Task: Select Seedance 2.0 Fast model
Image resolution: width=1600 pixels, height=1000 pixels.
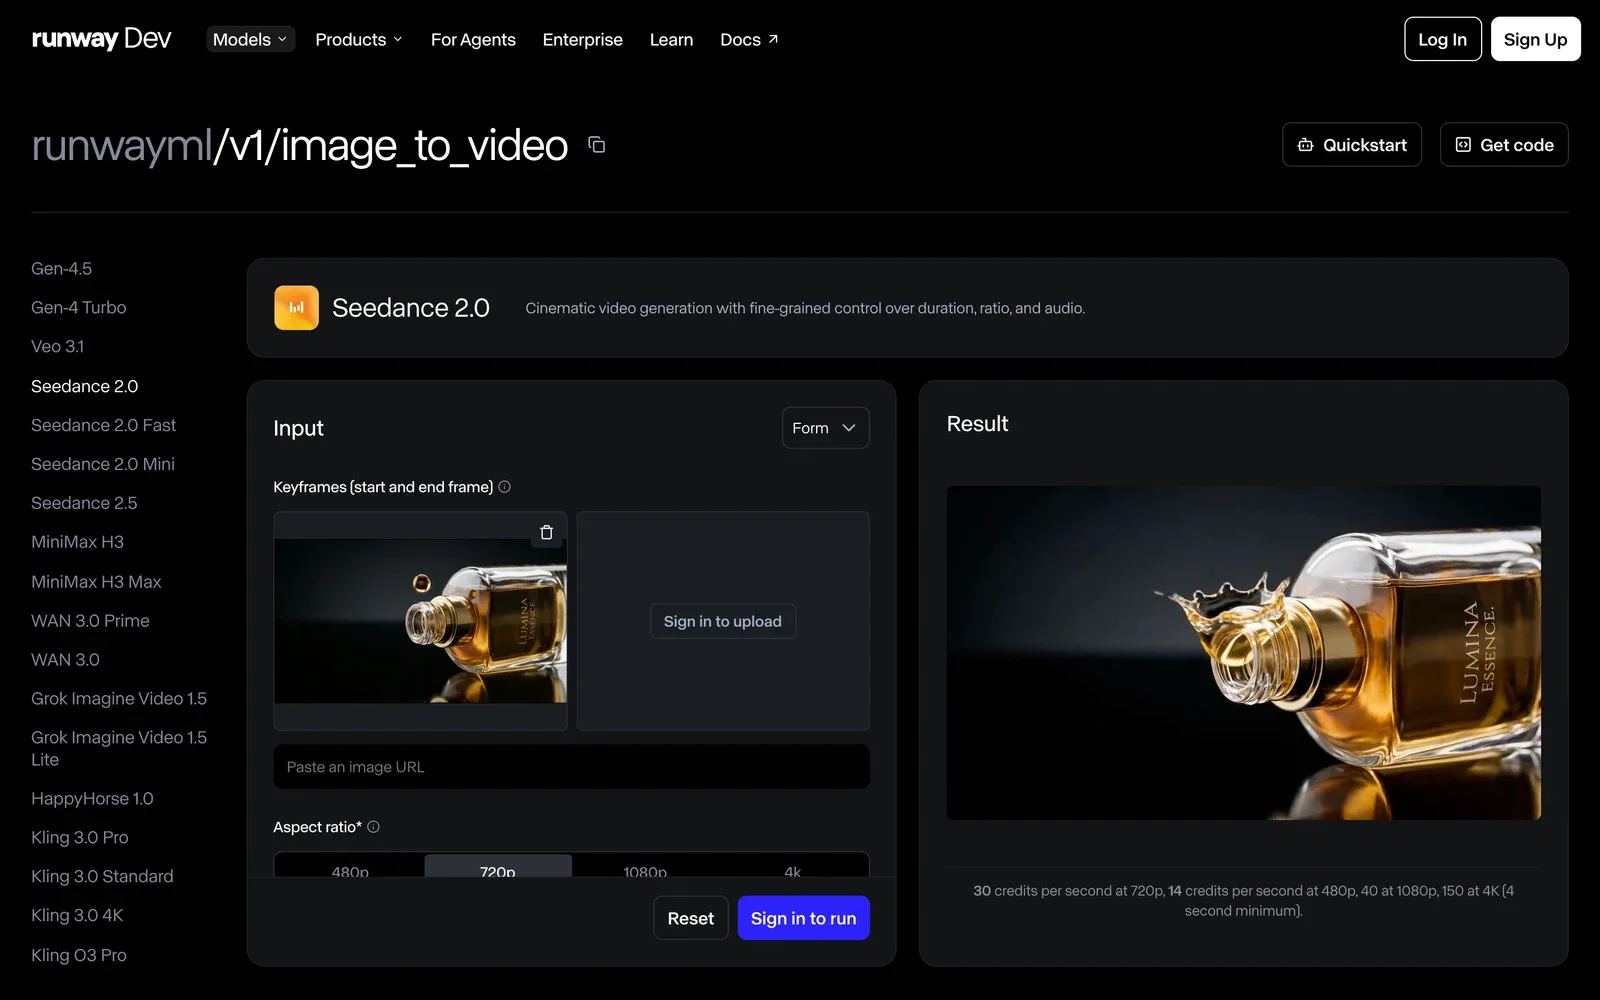Action: tap(103, 425)
